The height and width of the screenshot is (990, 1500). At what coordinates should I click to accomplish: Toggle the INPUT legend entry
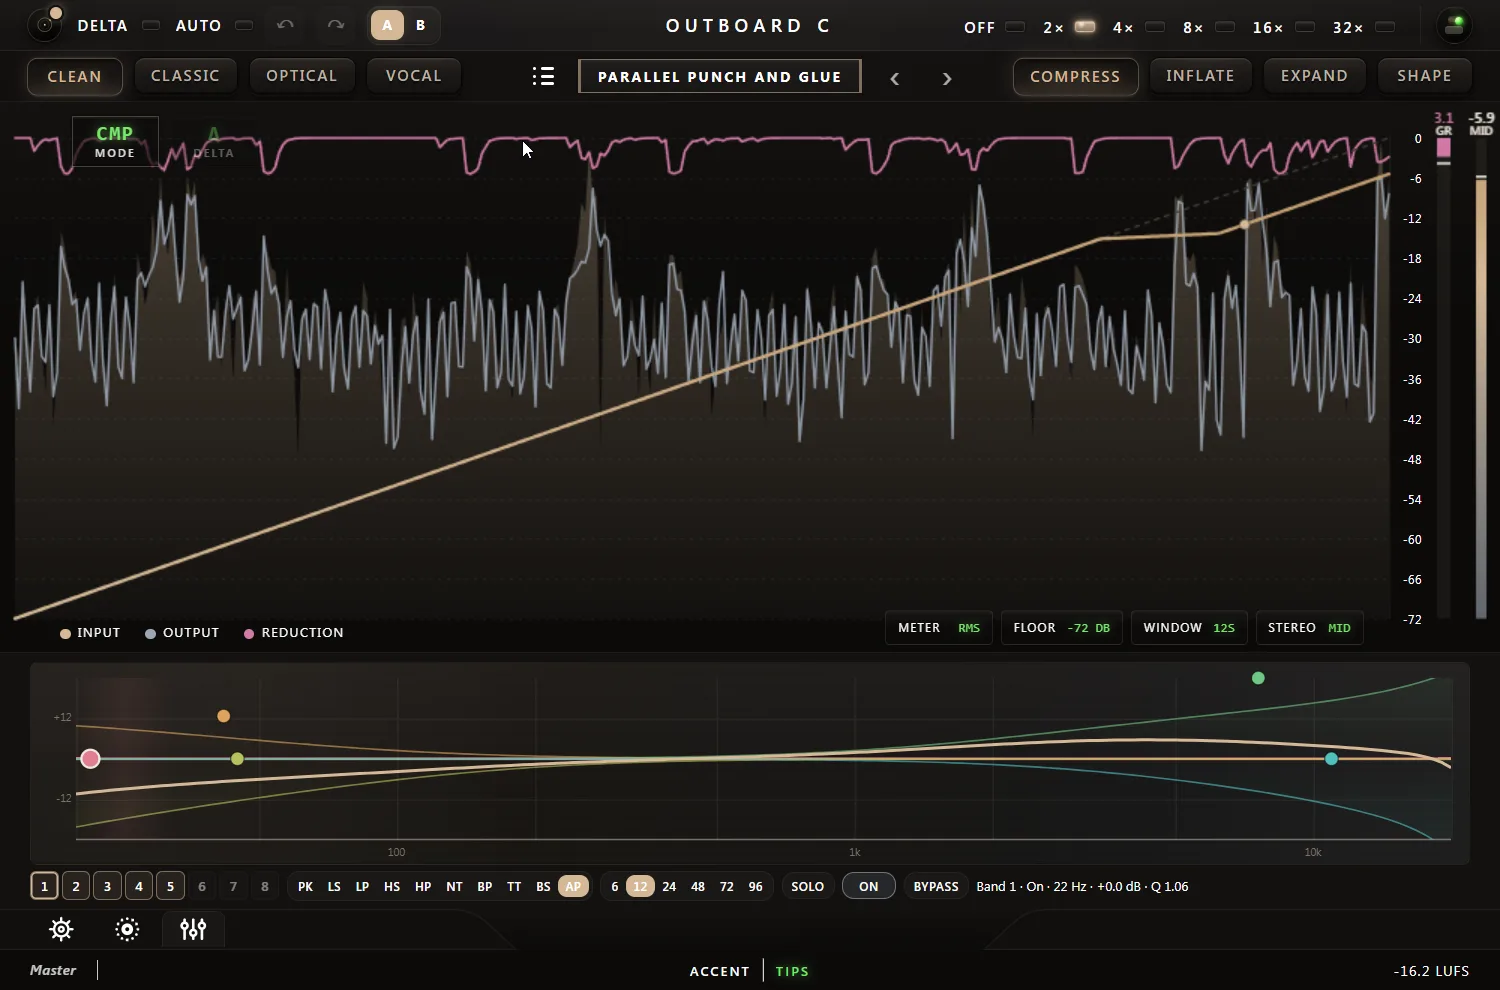click(90, 633)
